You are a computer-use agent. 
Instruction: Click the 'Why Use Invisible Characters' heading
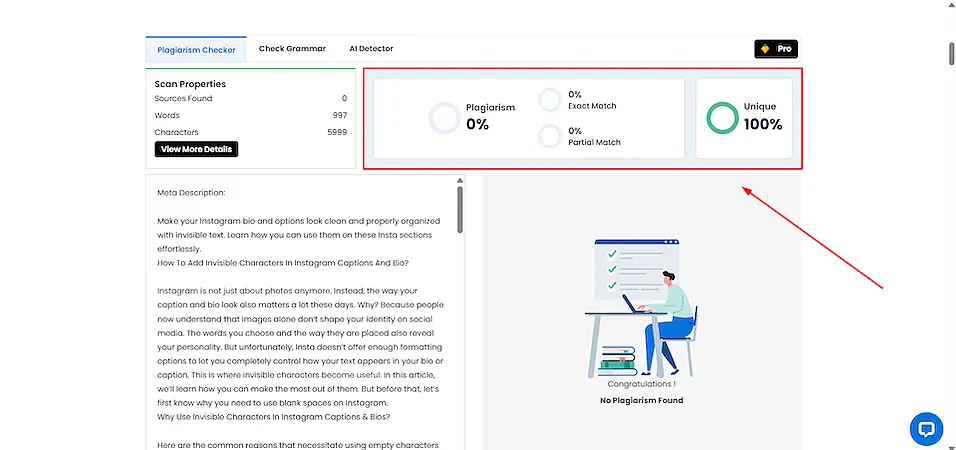tap(273, 417)
